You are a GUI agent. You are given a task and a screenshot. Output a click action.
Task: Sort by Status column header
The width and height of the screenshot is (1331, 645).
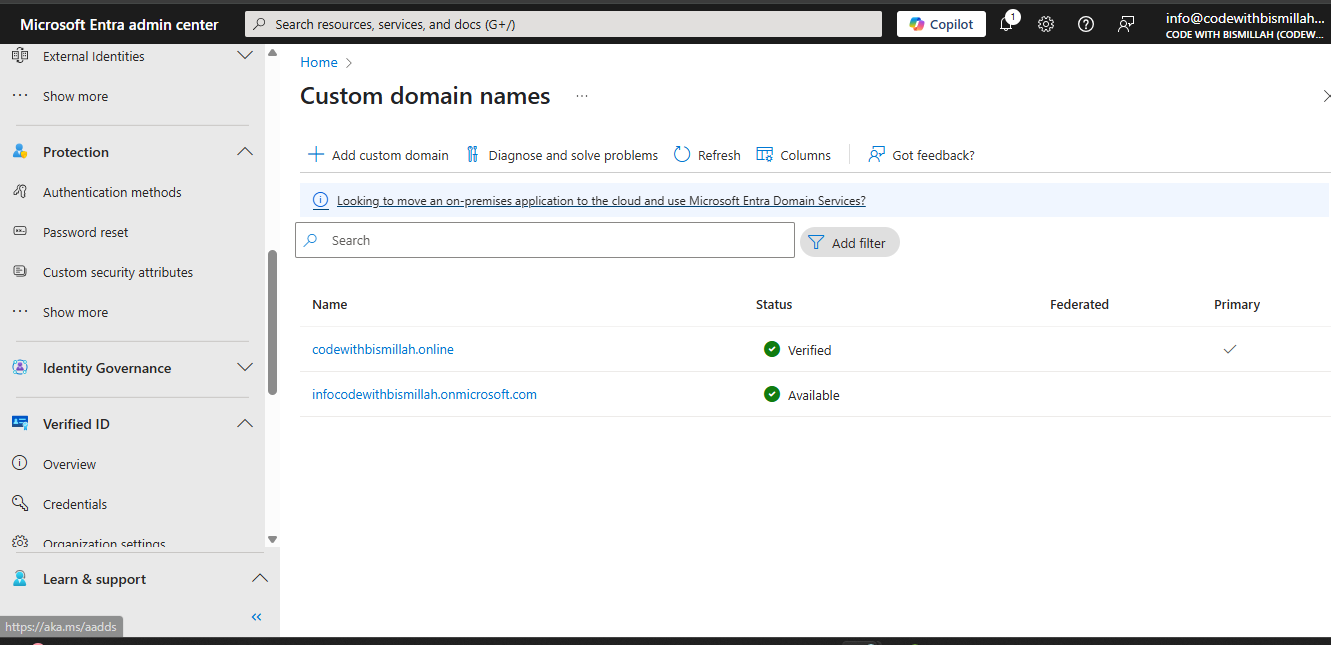[x=774, y=304]
